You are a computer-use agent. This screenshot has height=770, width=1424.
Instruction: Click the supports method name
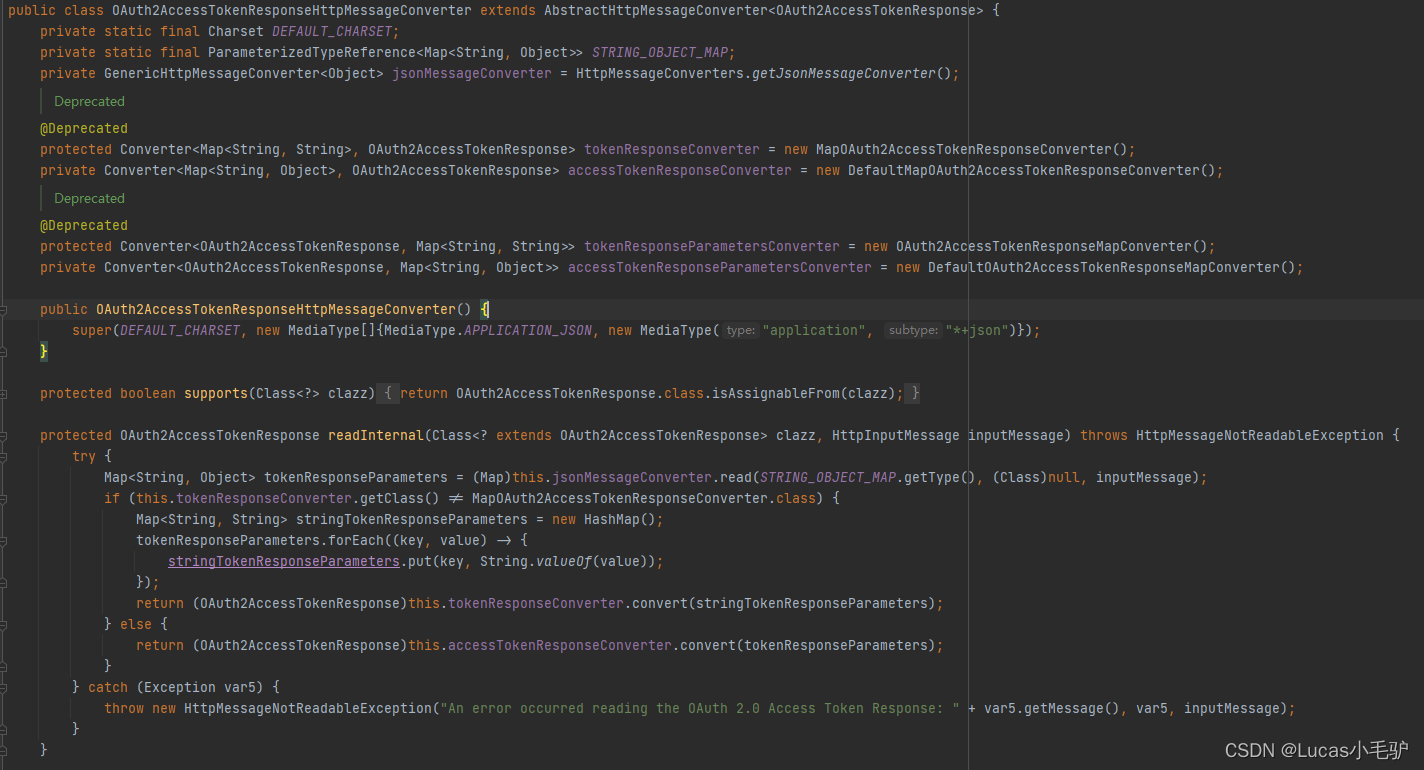click(x=216, y=394)
